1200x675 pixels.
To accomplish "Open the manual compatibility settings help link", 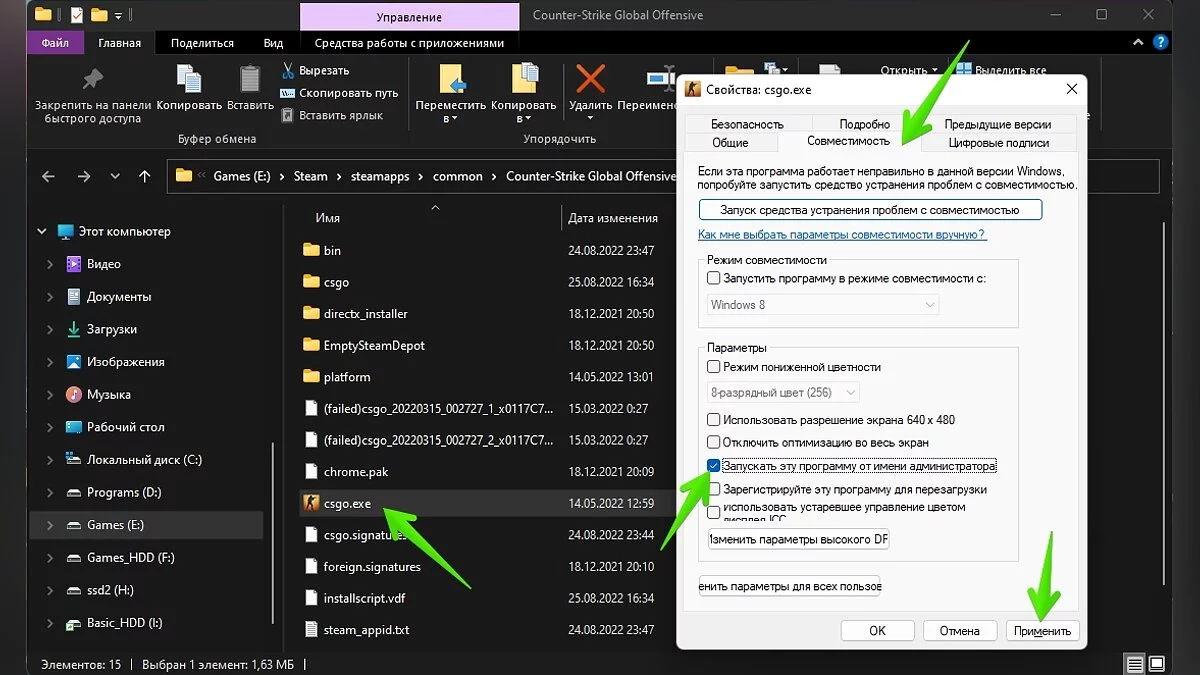I will click(x=842, y=234).
